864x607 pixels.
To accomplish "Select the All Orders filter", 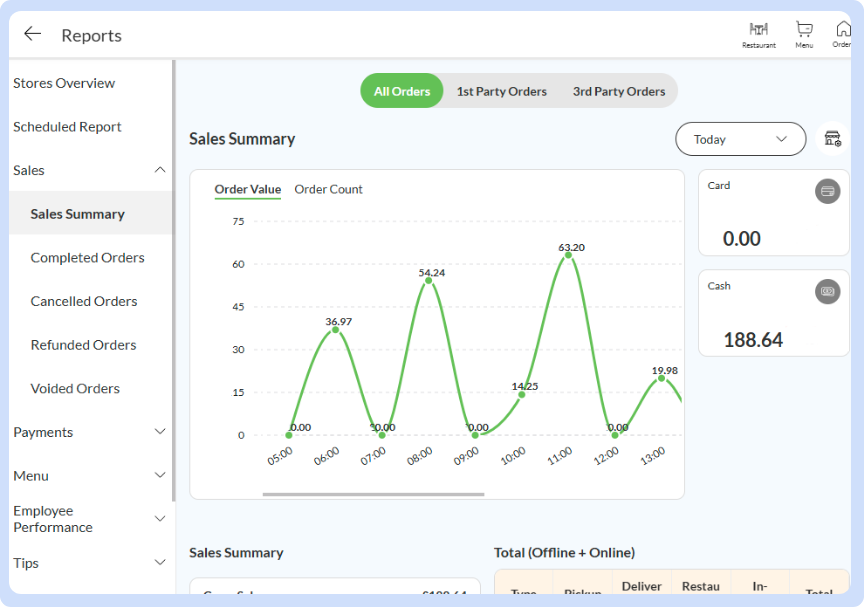I will 402,91.
